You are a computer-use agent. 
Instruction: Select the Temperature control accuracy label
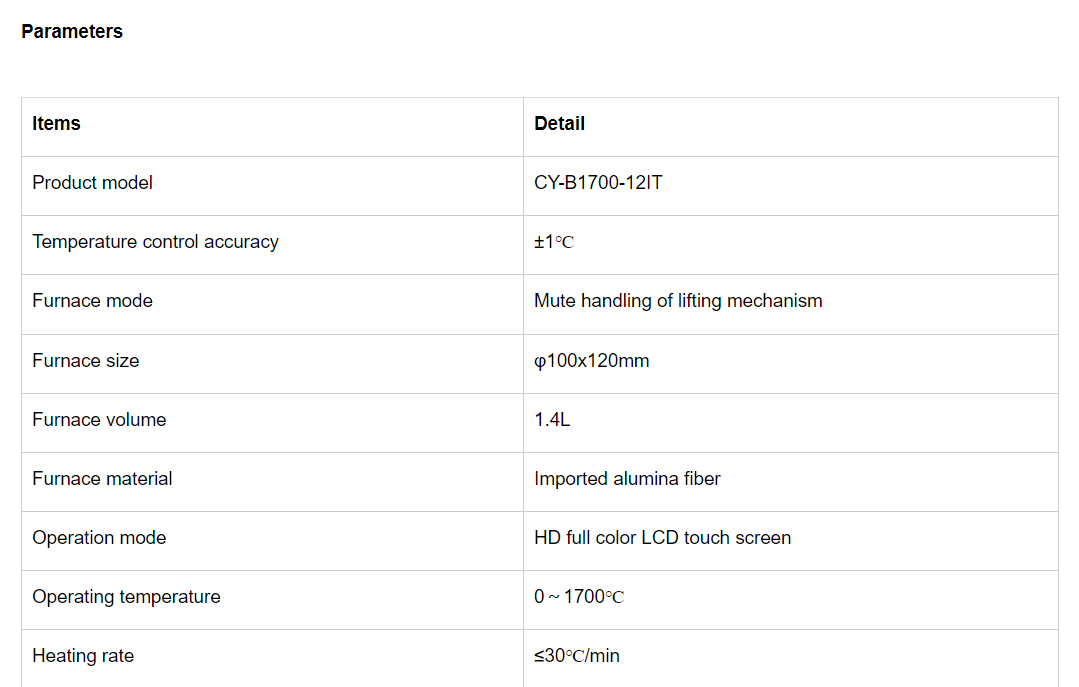click(x=155, y=242)
